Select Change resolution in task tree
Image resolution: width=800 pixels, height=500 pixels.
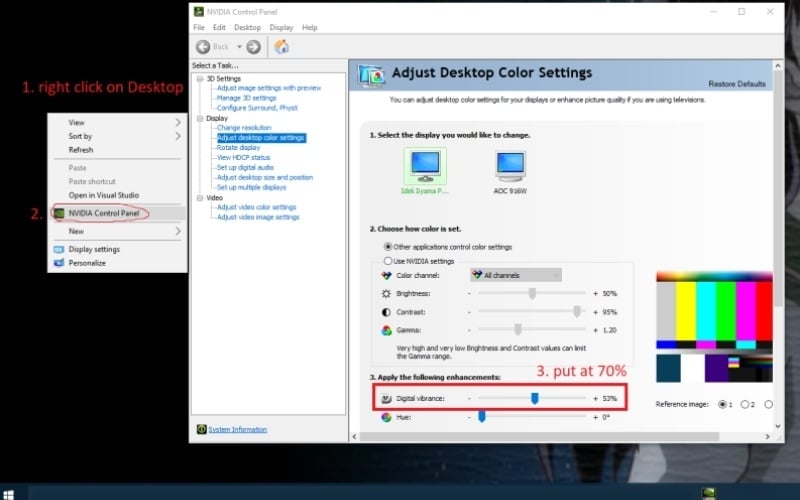click(243, 128)
